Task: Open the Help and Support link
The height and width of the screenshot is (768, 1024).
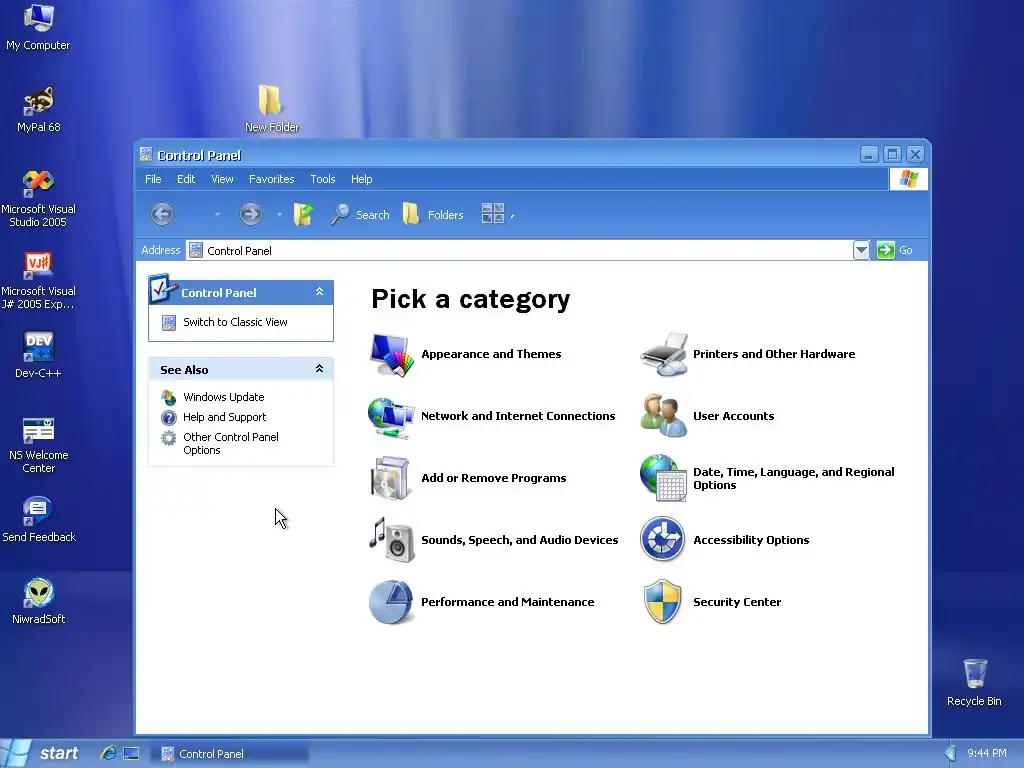Action: click(225, 417)
